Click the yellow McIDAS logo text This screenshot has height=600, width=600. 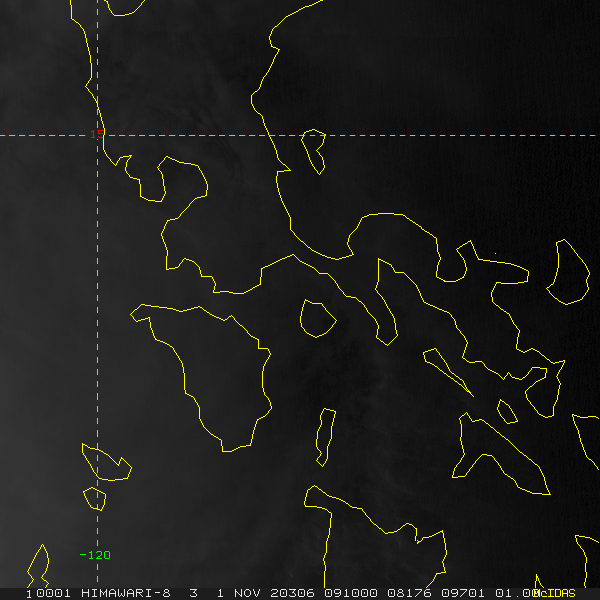554,593
